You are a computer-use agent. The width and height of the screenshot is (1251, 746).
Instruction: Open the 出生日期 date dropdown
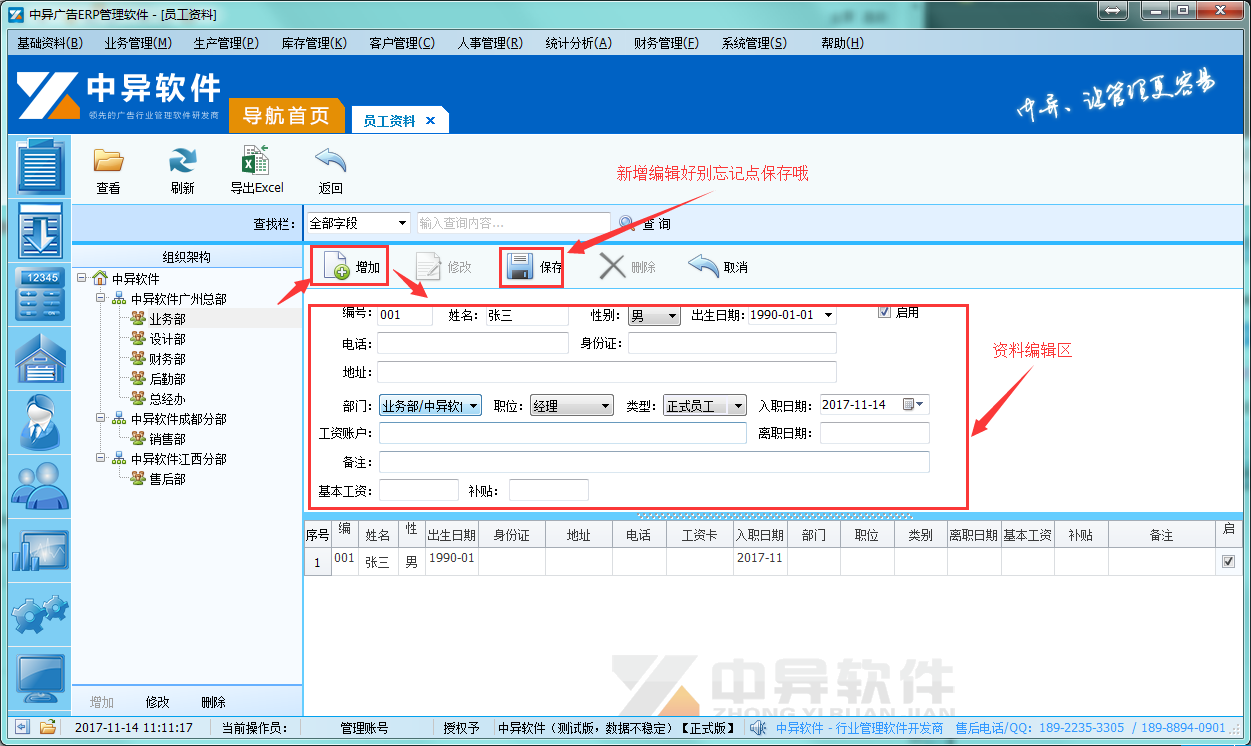[828, 316]
